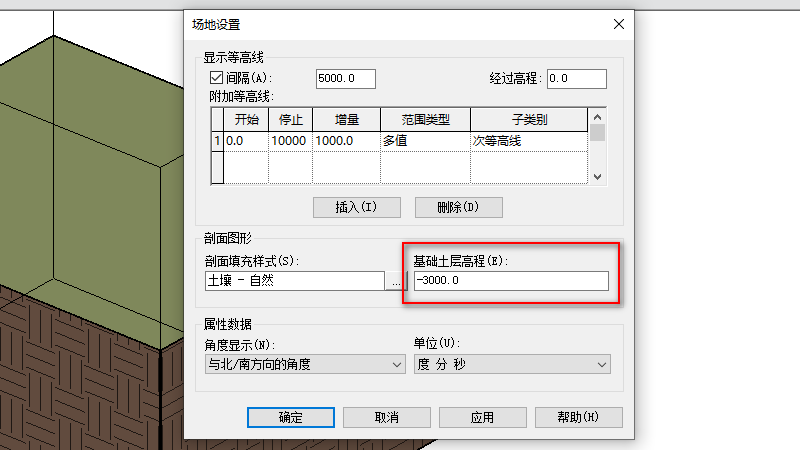Click the 删除(D) button
Viewport: 800px width, 450px height.
(459, 207)
